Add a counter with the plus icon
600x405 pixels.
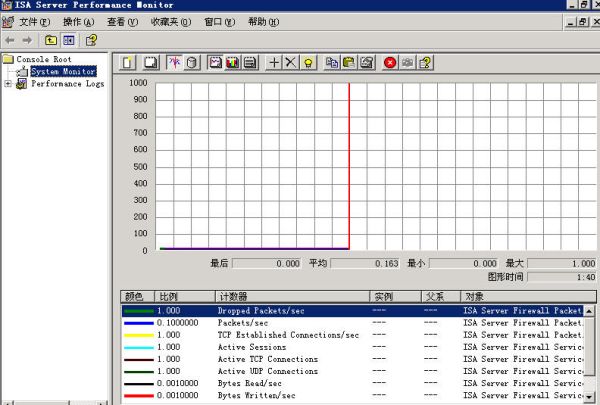[x=275, y=62]
